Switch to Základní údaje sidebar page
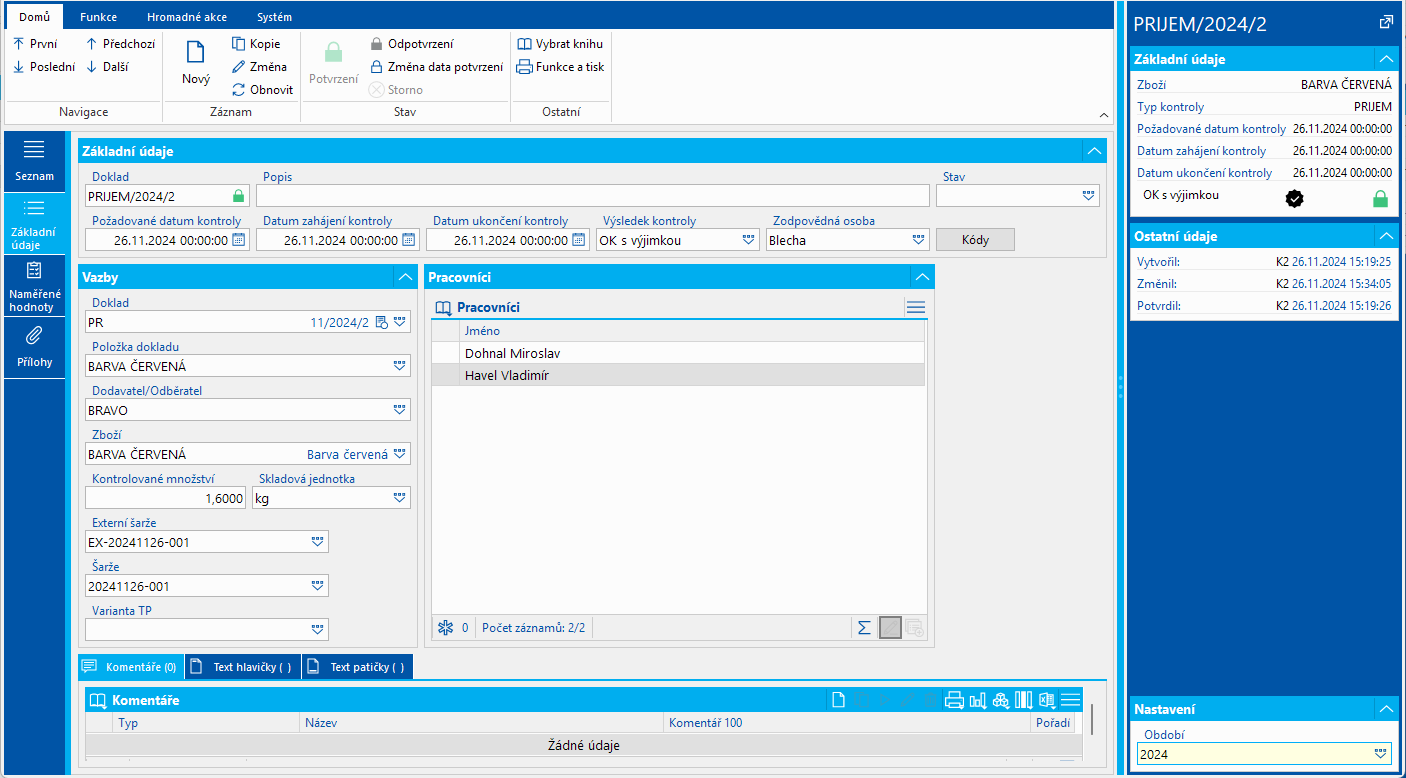 click(34, 222)
